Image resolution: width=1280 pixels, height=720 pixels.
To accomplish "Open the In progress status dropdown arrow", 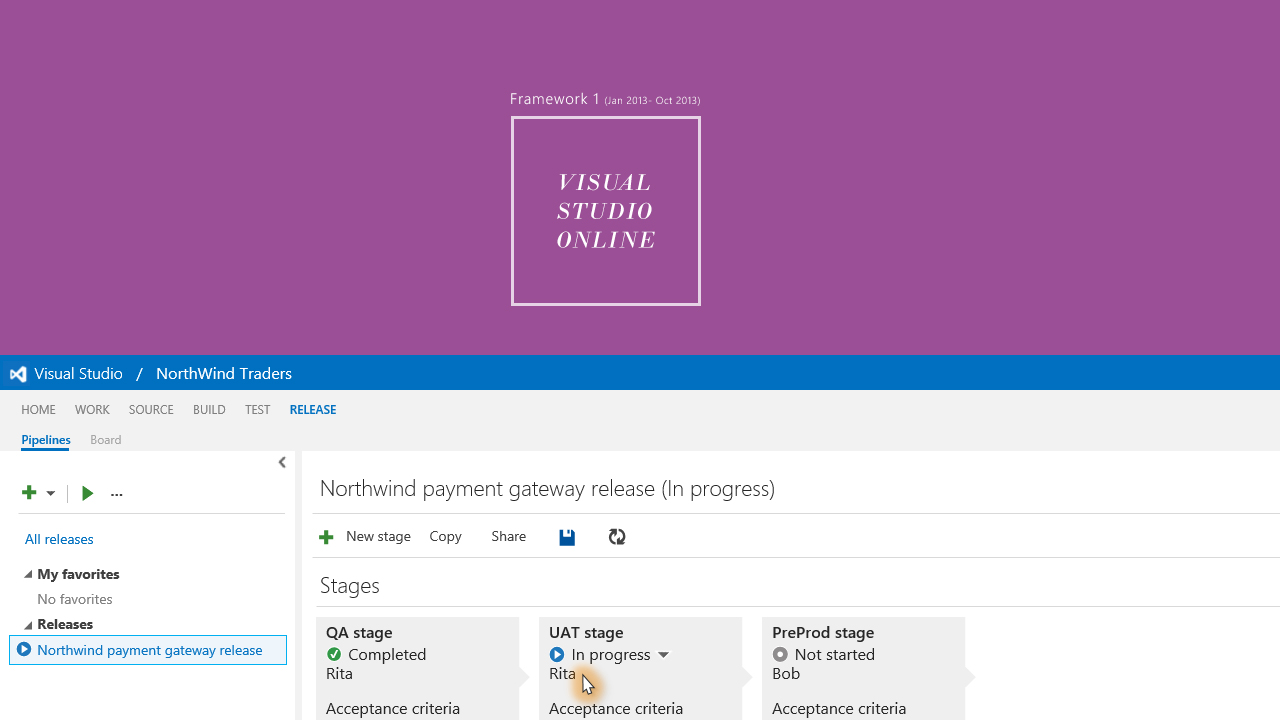I will tap(663, 655).
